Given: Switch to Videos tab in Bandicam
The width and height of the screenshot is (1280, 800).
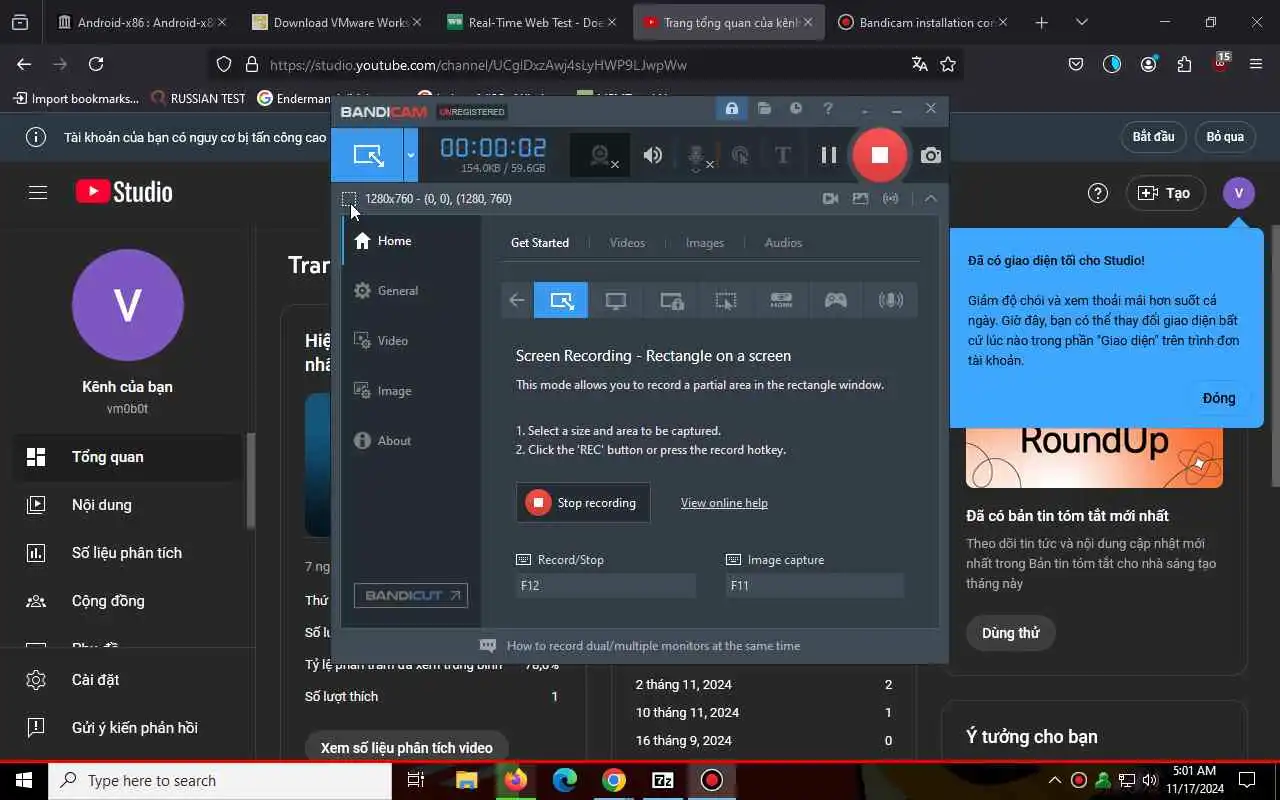Looking at the screenshot, I should 627,243.
